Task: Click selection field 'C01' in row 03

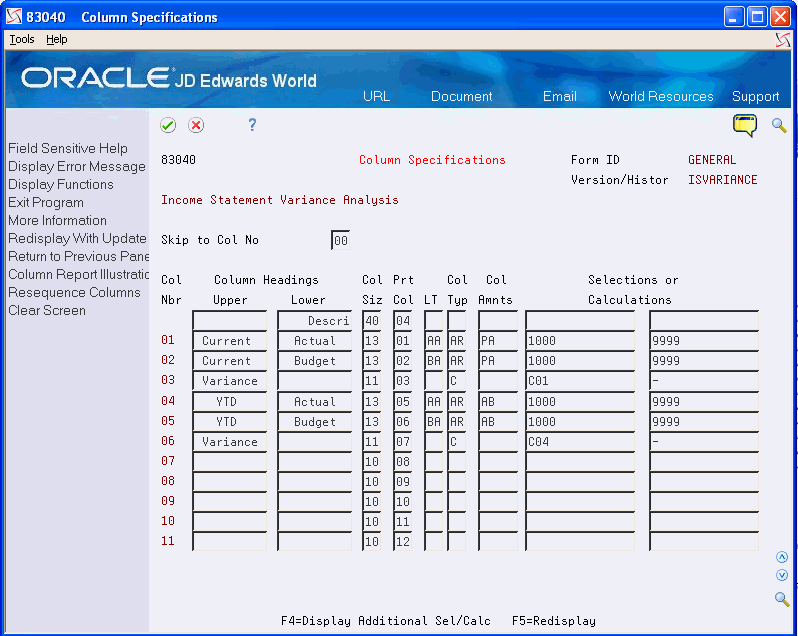Action: point(580,381)
